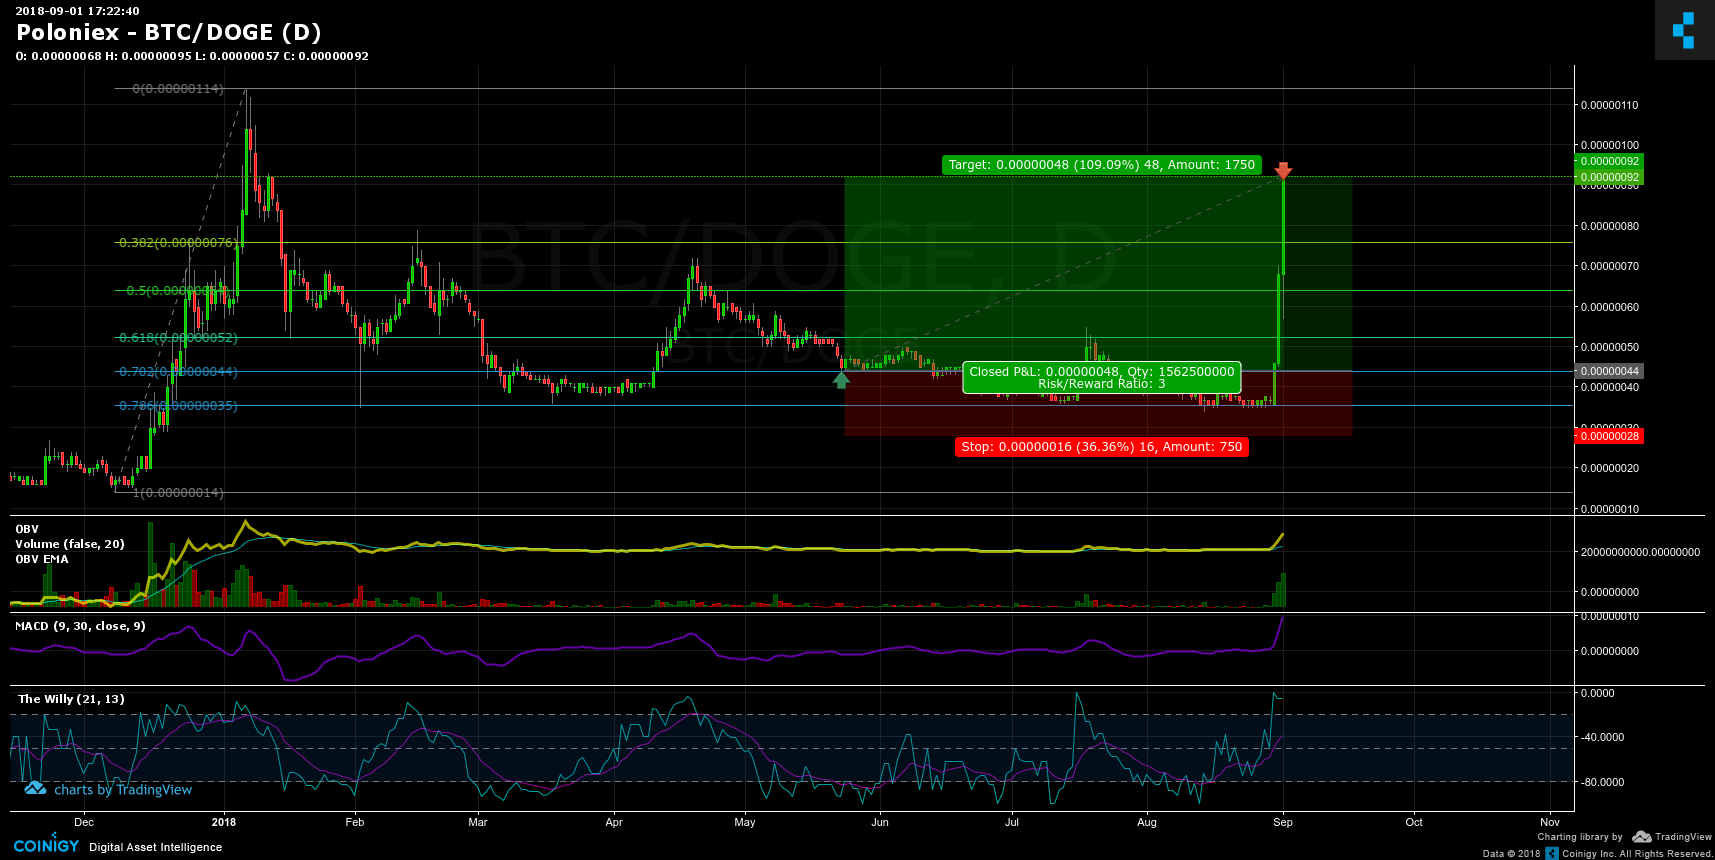Click the Fib level label 0.786(0.00000035)

click(178, 406)
